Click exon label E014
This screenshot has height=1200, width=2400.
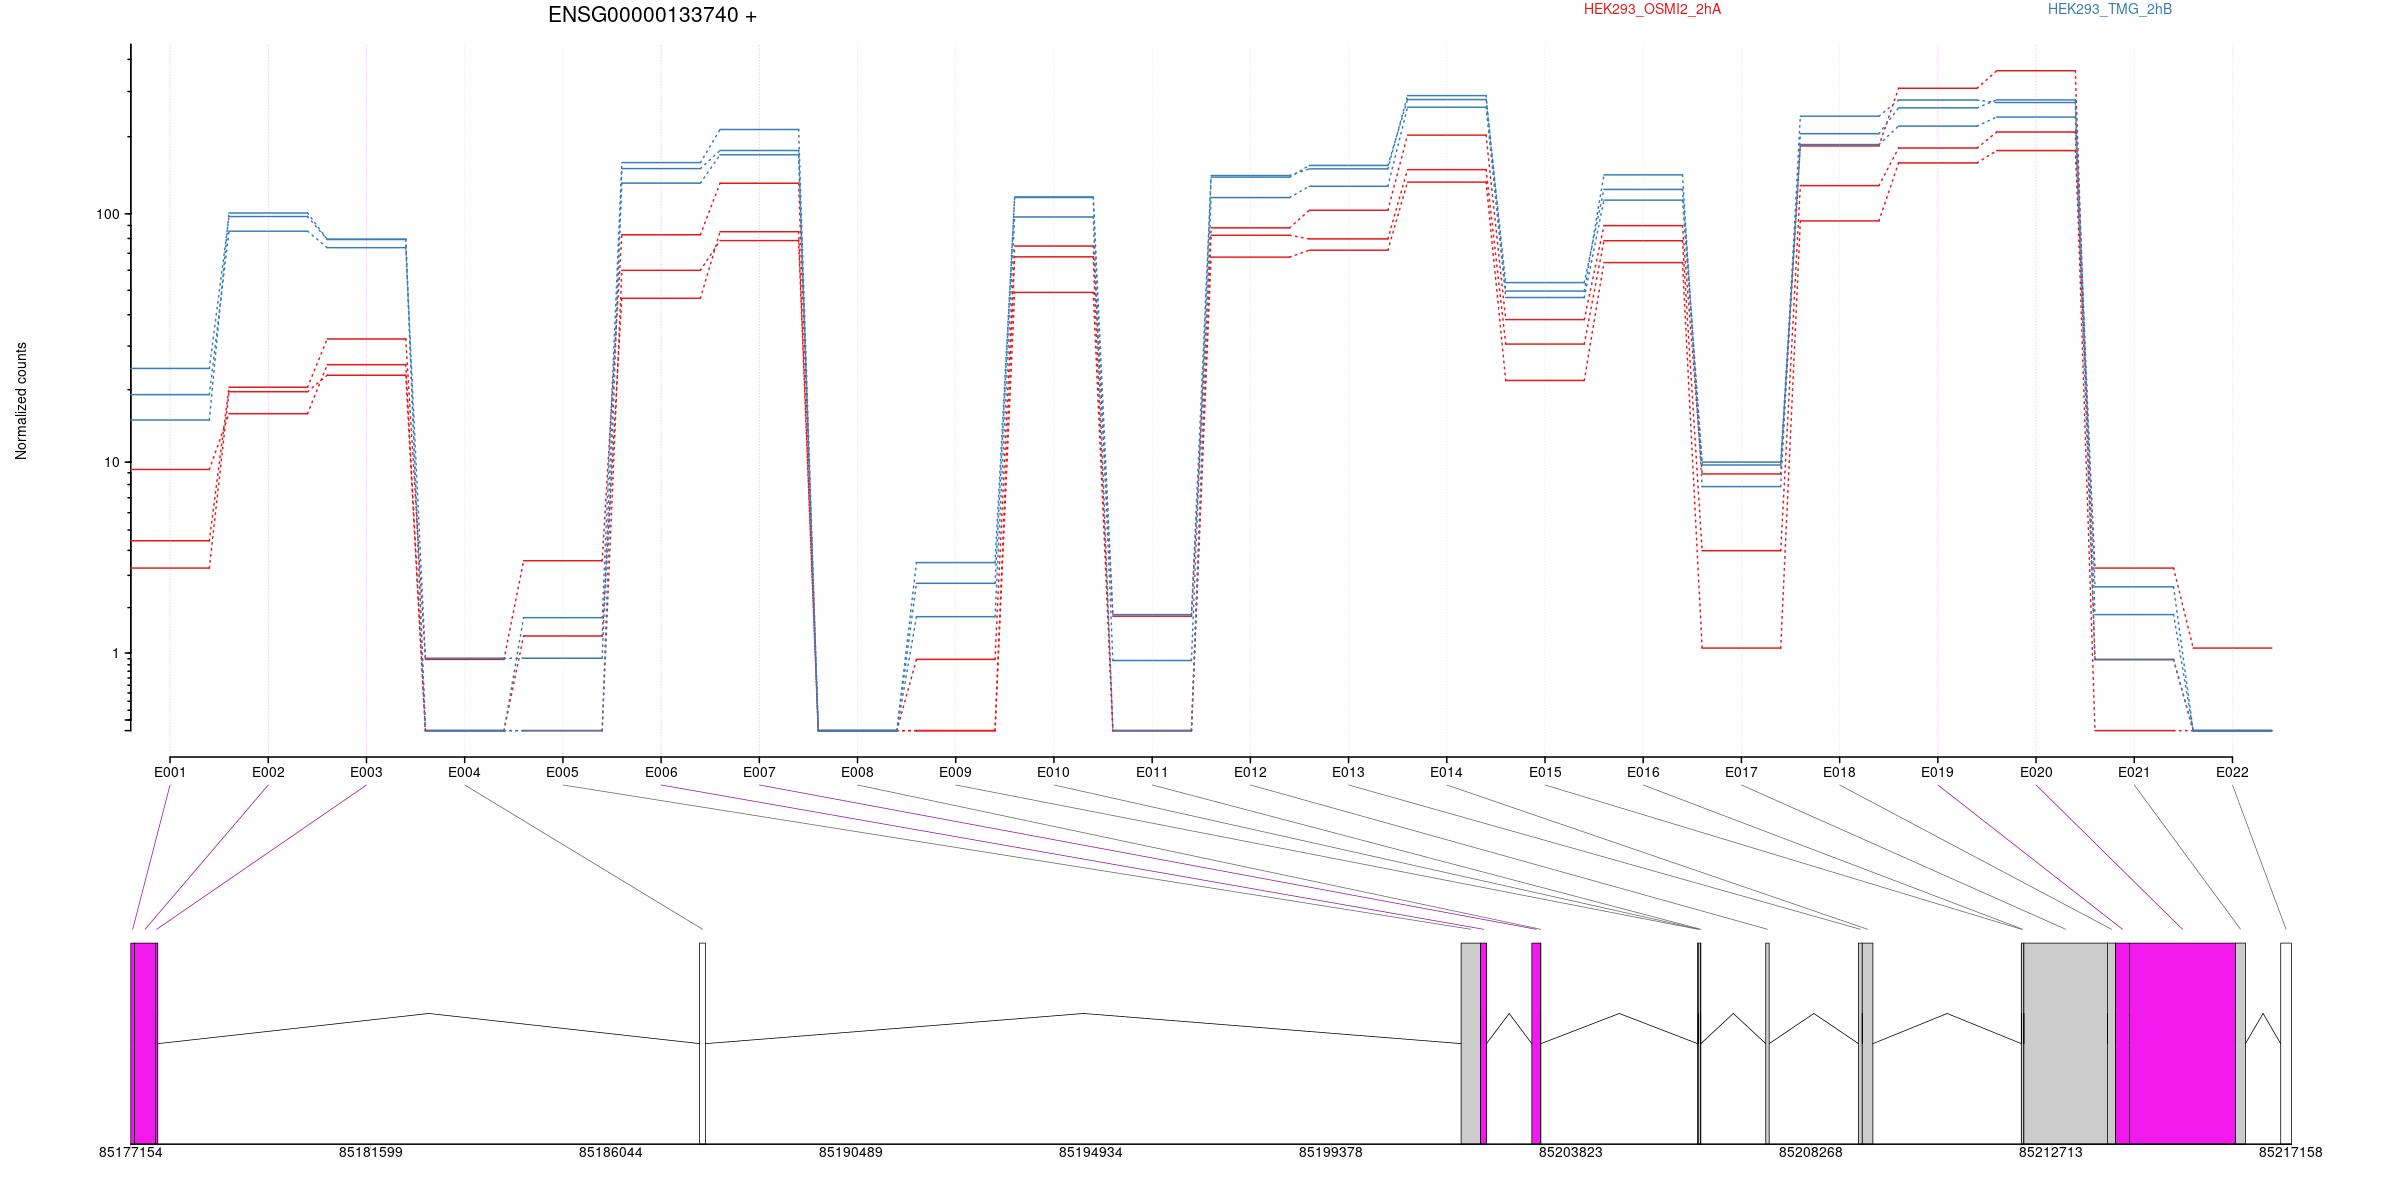(1446, 772)
